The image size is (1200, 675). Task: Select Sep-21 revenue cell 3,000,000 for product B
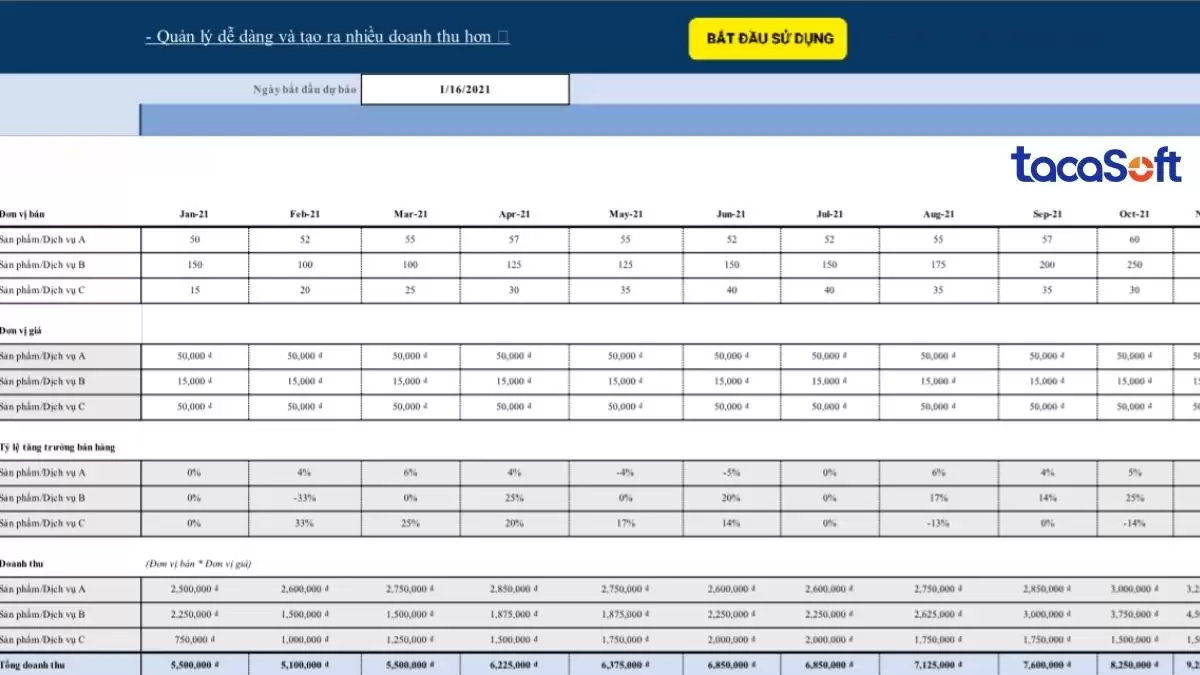coord(1048,615)
